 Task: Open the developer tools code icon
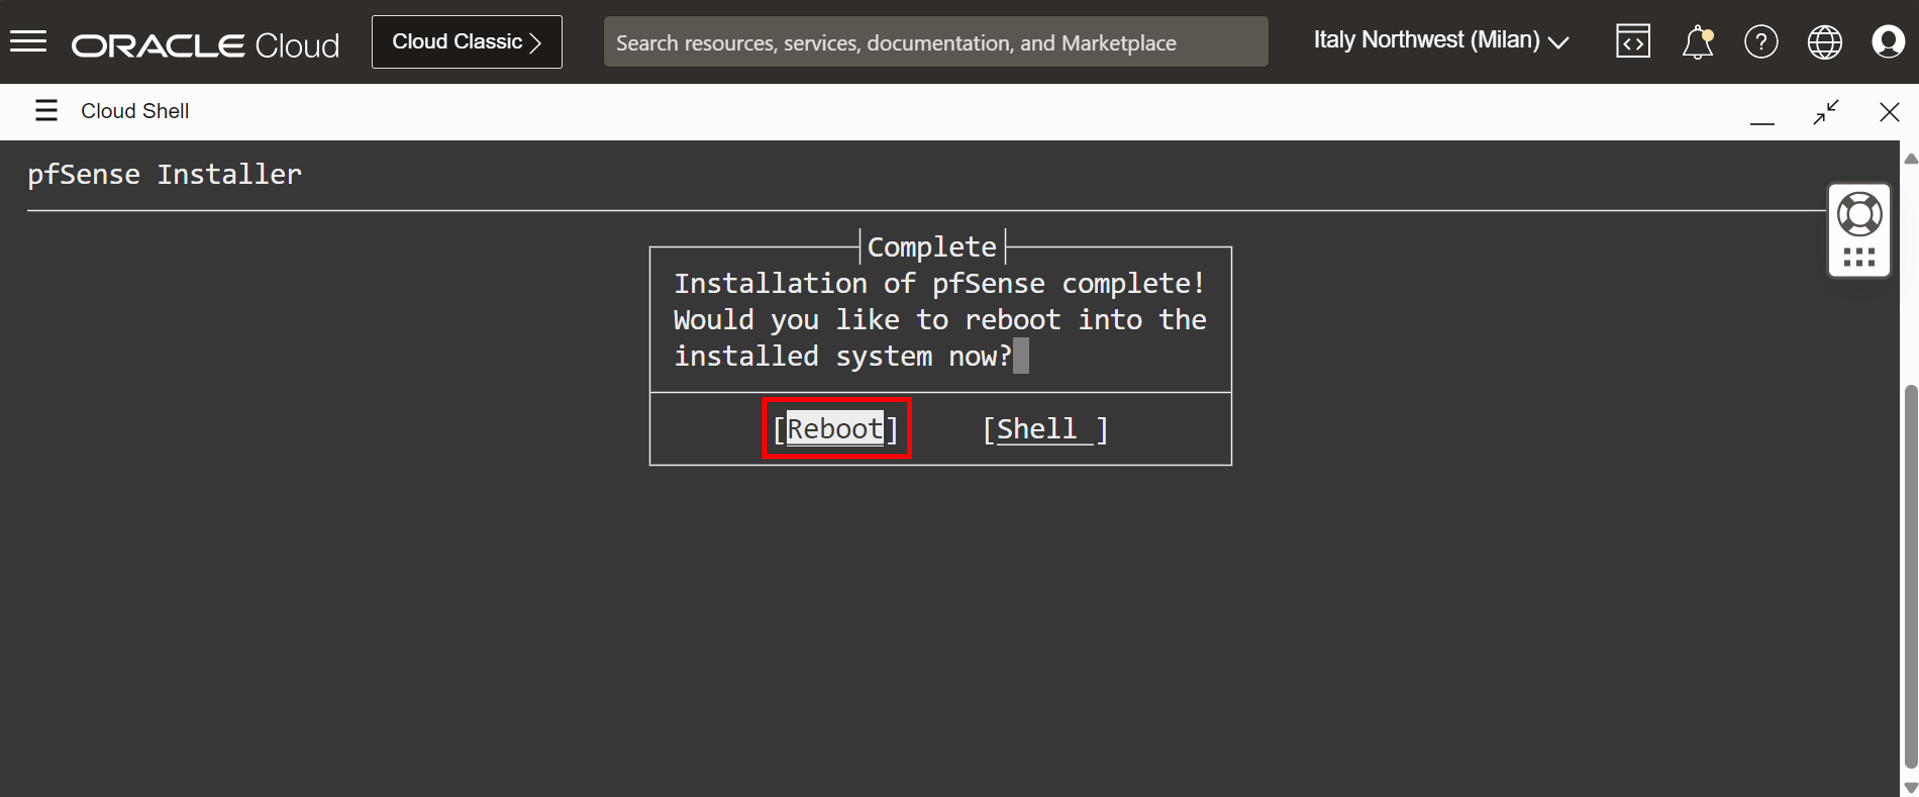coord(1632,42)
